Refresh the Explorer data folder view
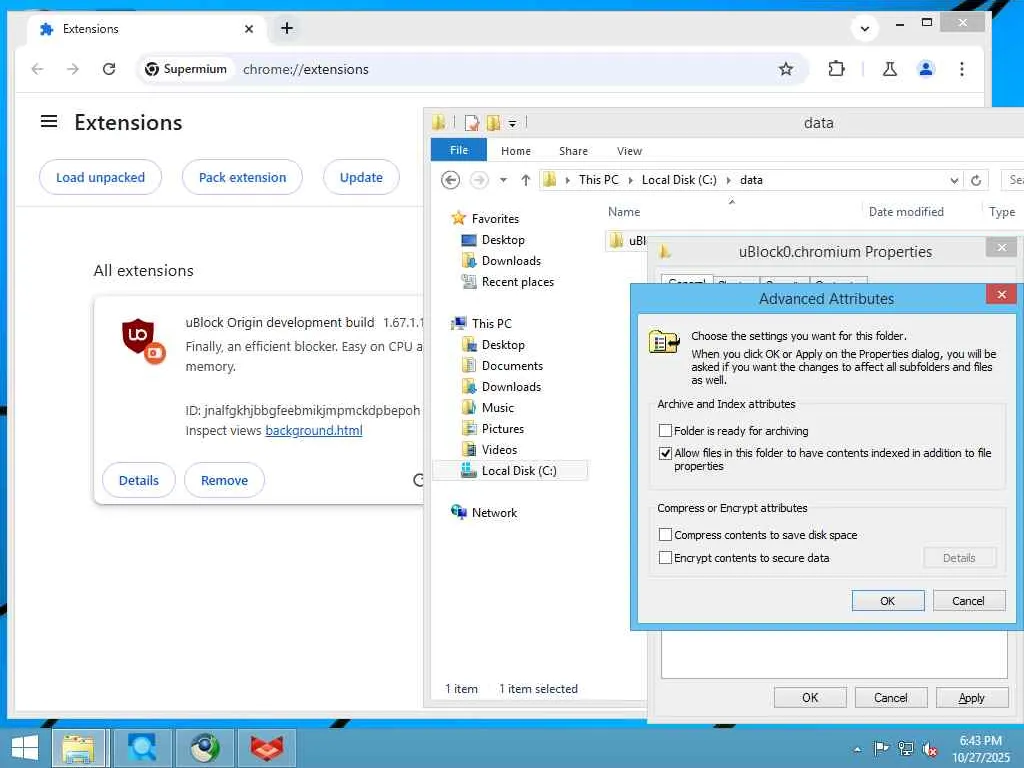Screen dimensions: 1024x768 [x=976, y=180]
